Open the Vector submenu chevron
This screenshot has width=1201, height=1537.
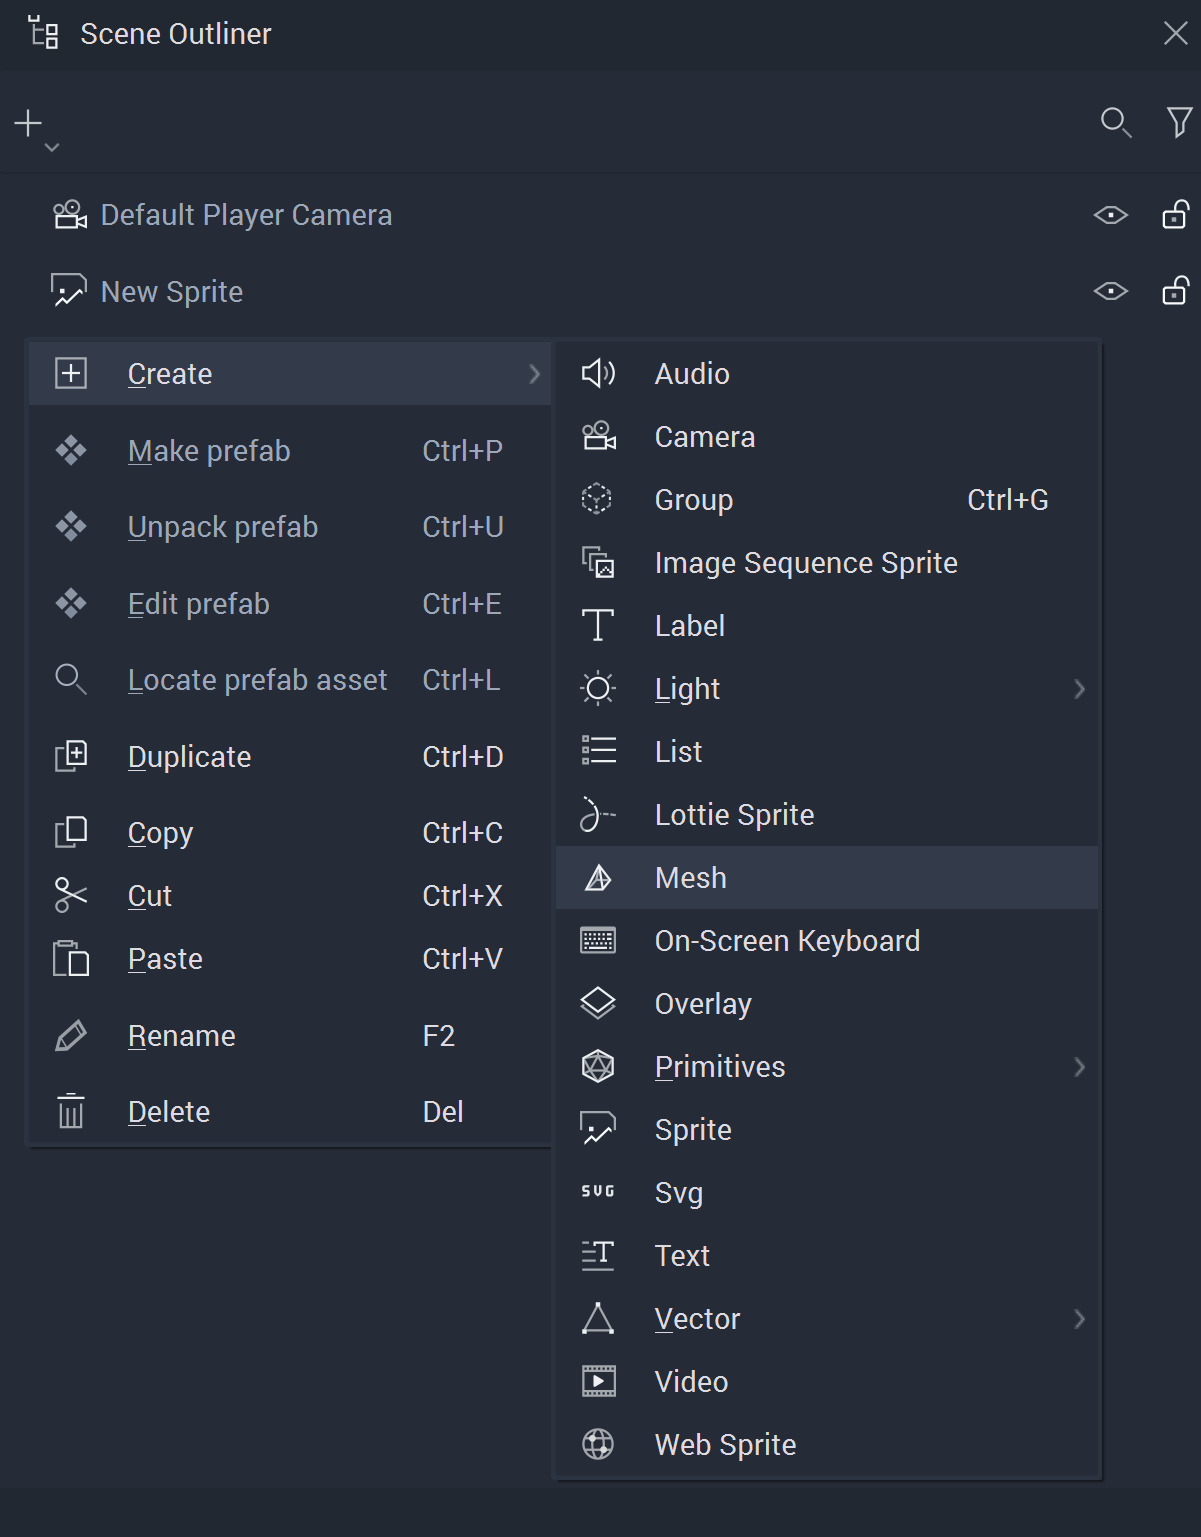pyautogui.click(x=1079, y=1319)
